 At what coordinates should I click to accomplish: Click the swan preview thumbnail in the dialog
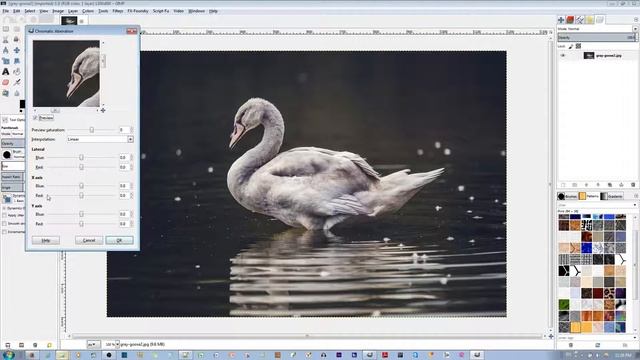point(66,73)
